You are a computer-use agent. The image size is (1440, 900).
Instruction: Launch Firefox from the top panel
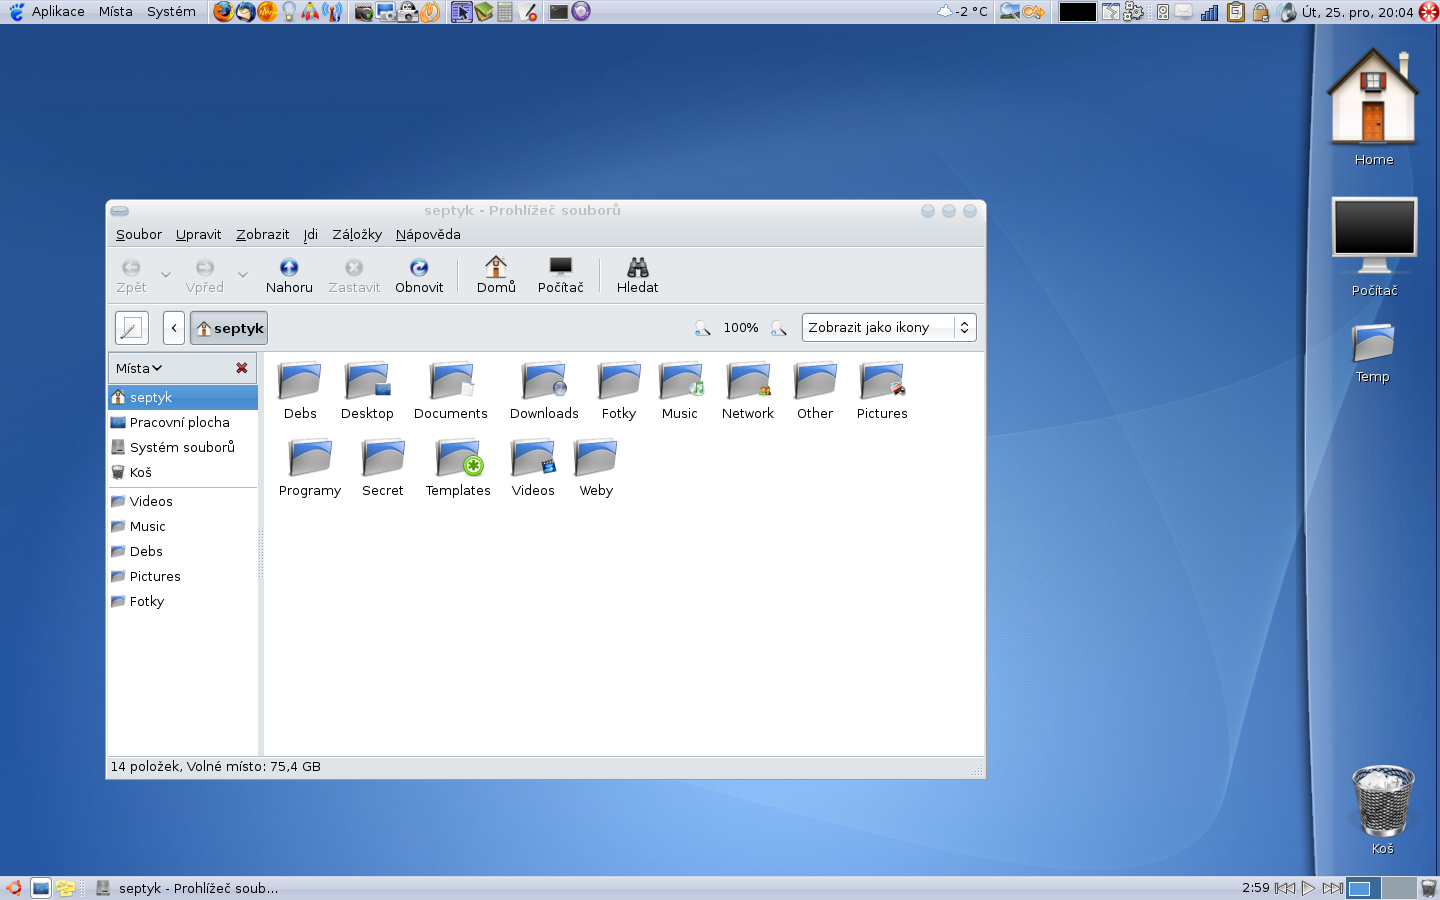223,12
